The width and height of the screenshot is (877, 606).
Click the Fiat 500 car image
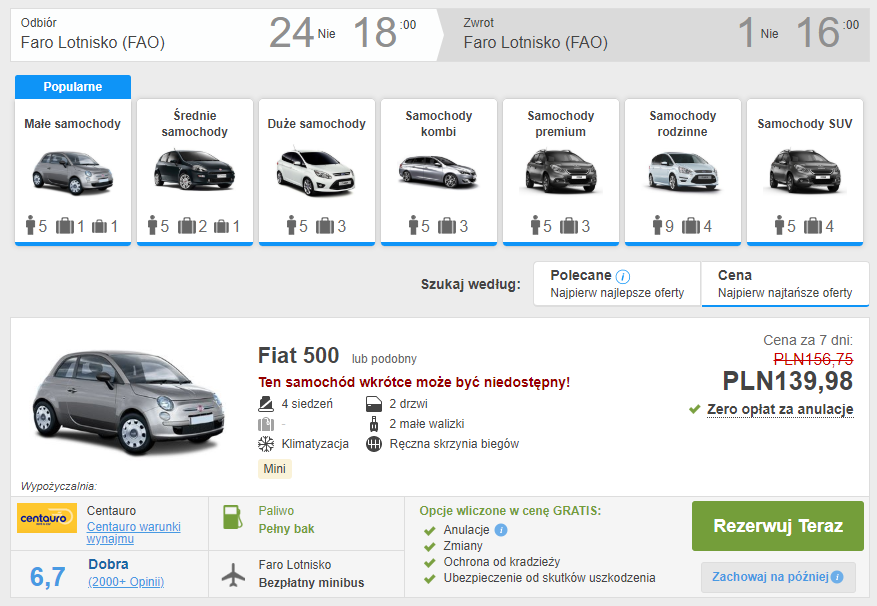point(129,403)
